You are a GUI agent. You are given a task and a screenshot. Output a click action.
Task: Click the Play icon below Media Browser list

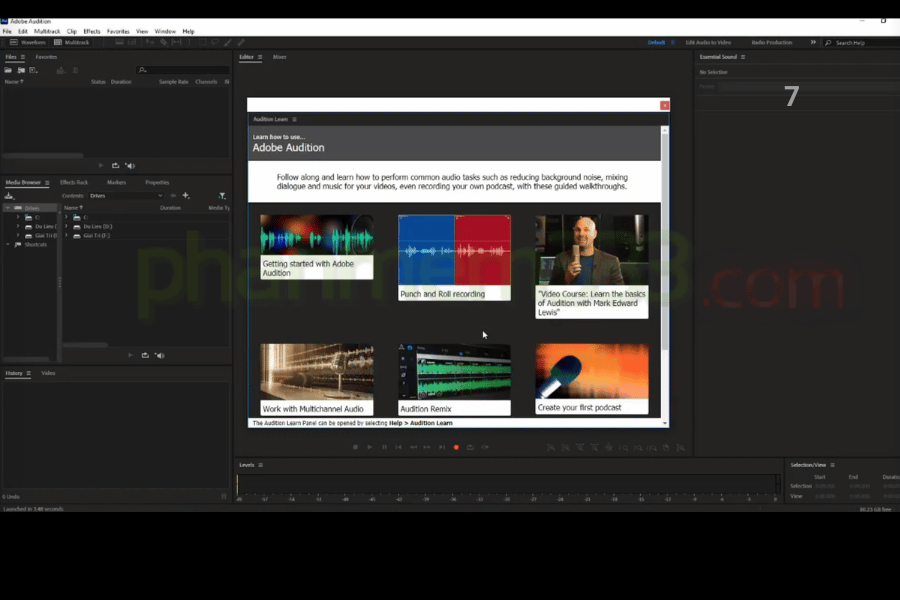(x=130, y=355)
